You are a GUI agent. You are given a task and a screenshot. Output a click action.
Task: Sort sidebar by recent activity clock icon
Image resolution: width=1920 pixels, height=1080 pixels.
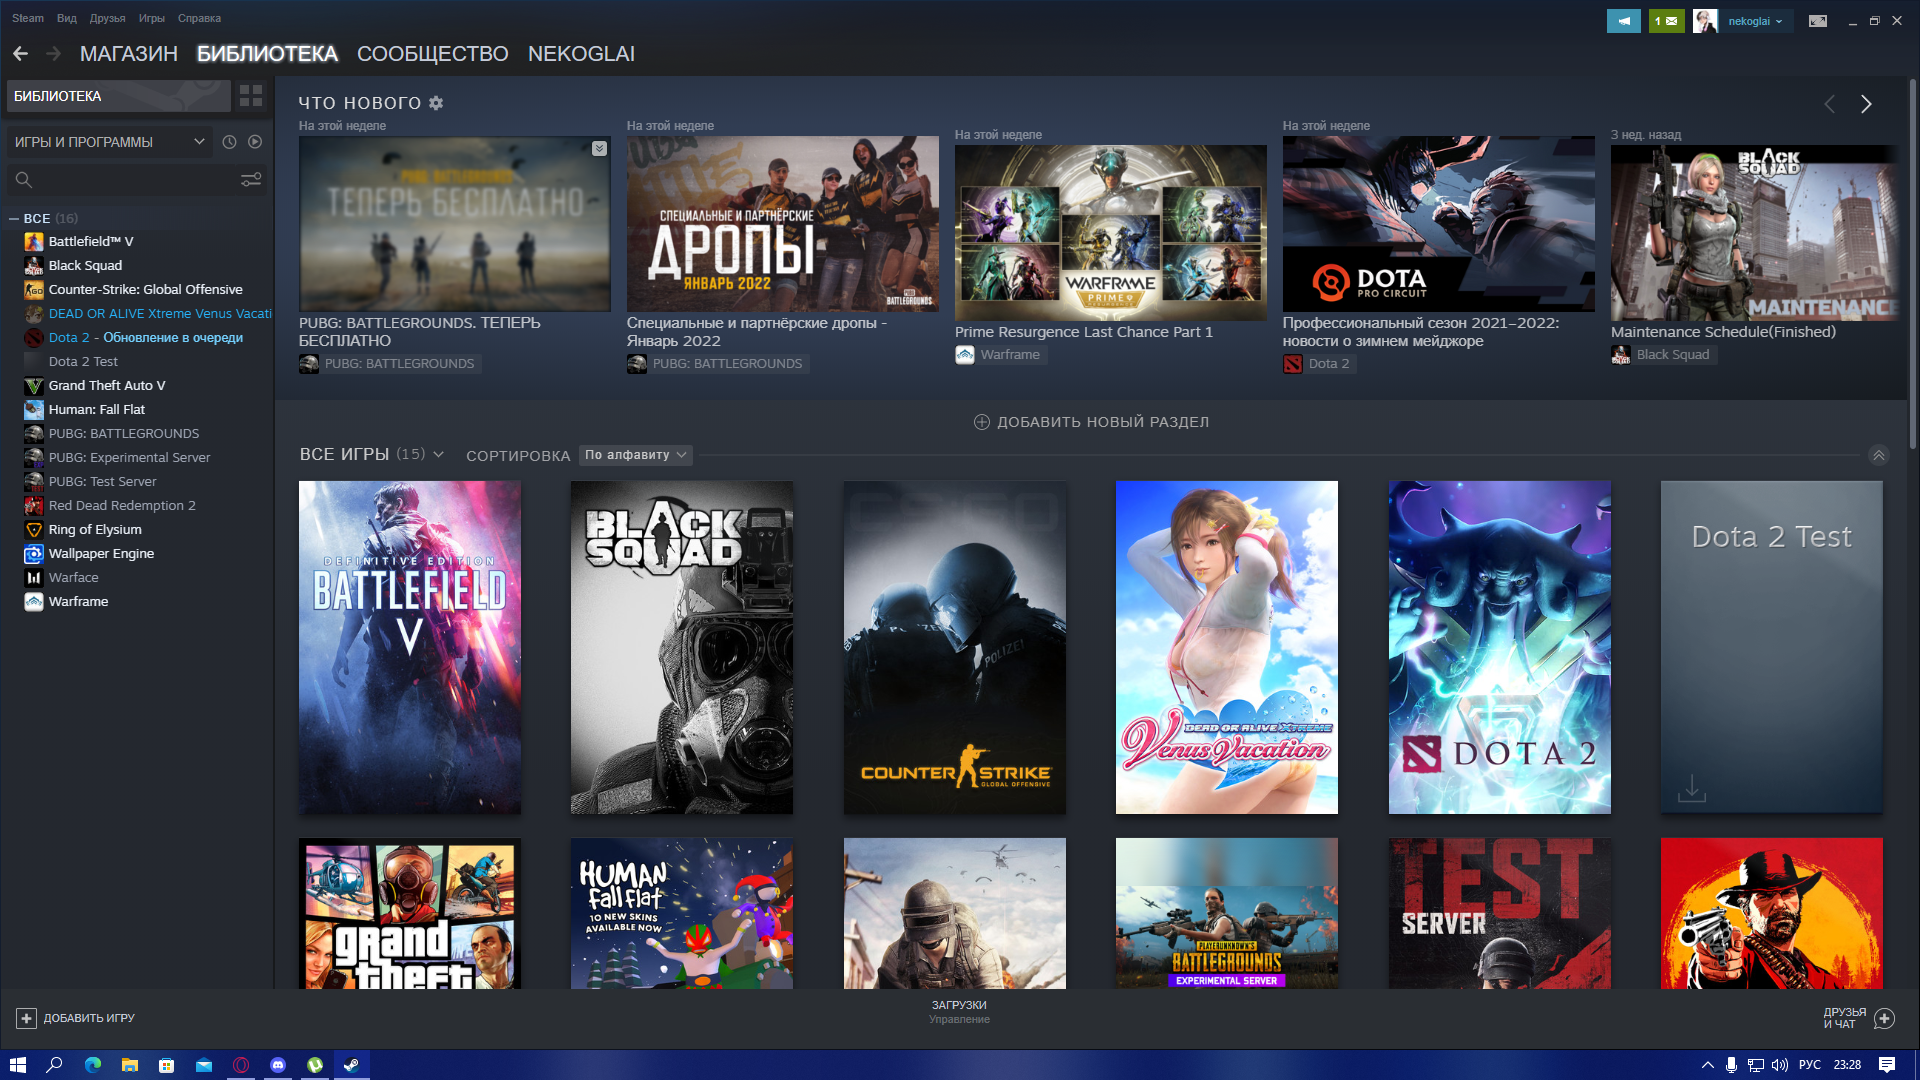pos(229,142)
